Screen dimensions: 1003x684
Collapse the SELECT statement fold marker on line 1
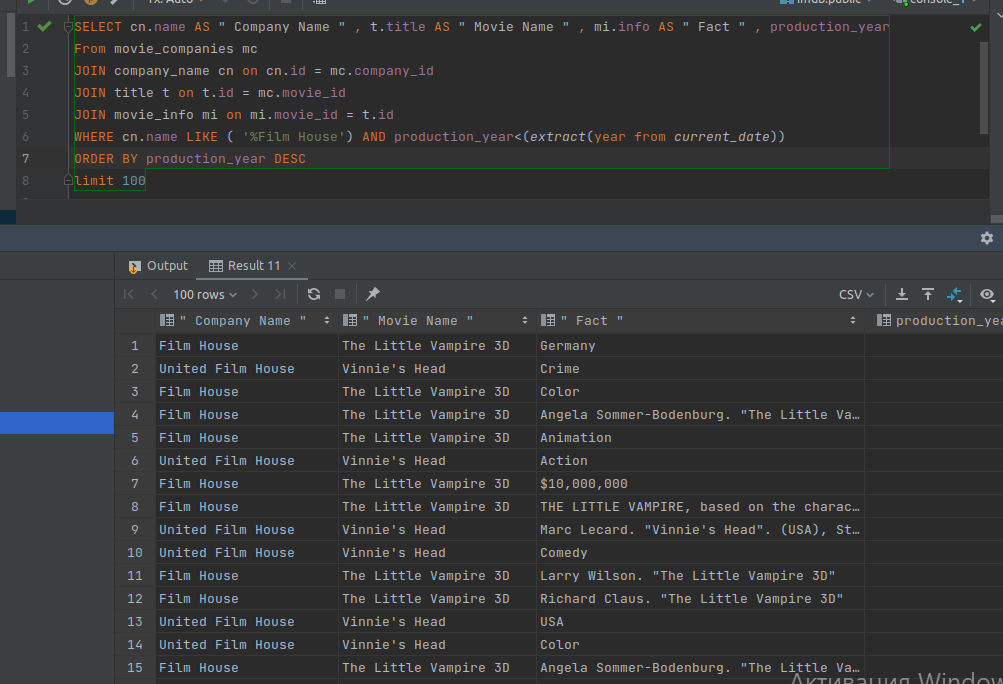[68, 27]
